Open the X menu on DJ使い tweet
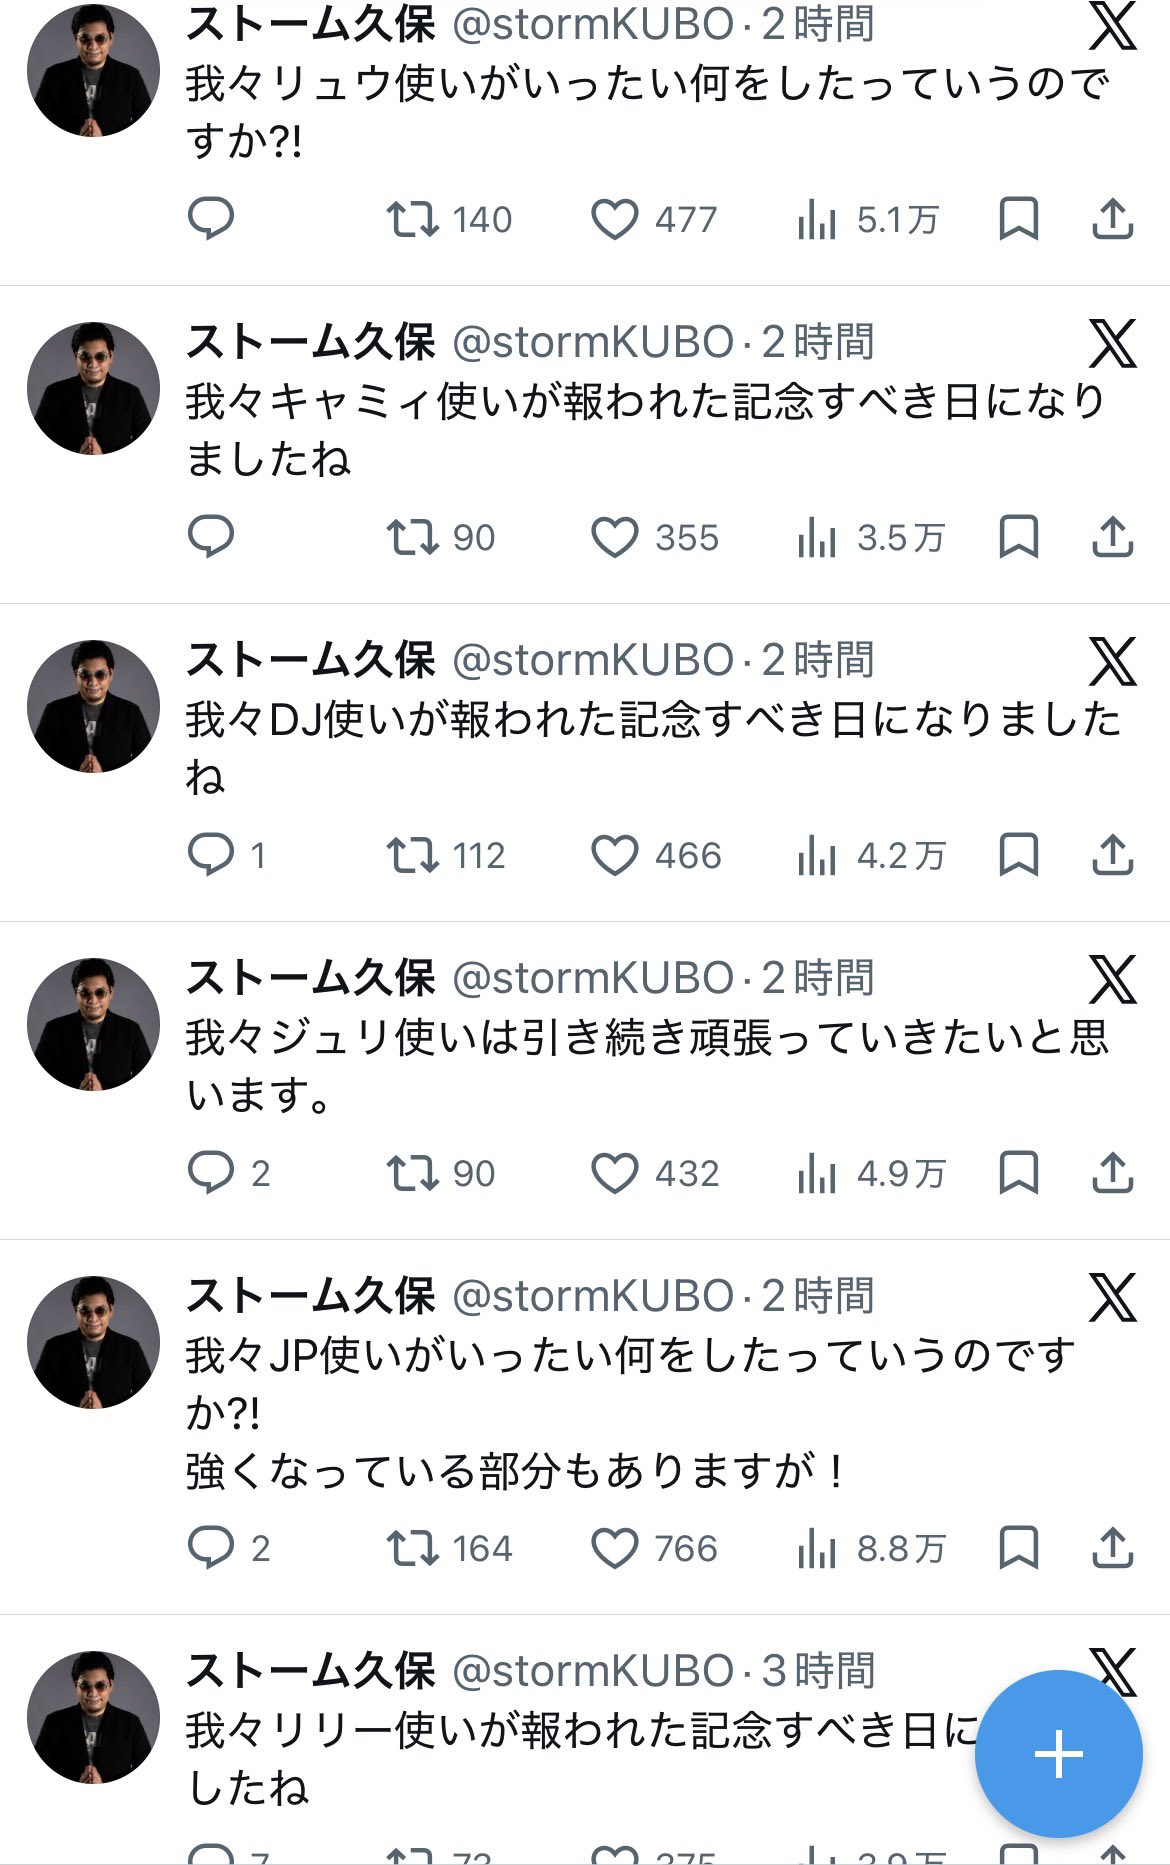Image resolution: width=1170 pixels, height=1865 pixels. pos(1112,662)
